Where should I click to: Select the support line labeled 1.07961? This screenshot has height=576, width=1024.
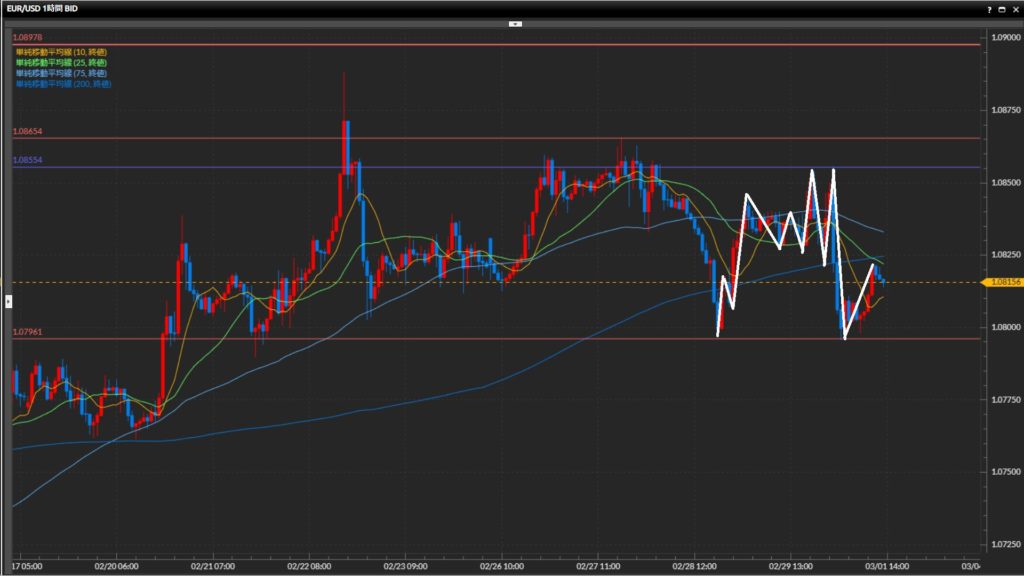[500, 338]
